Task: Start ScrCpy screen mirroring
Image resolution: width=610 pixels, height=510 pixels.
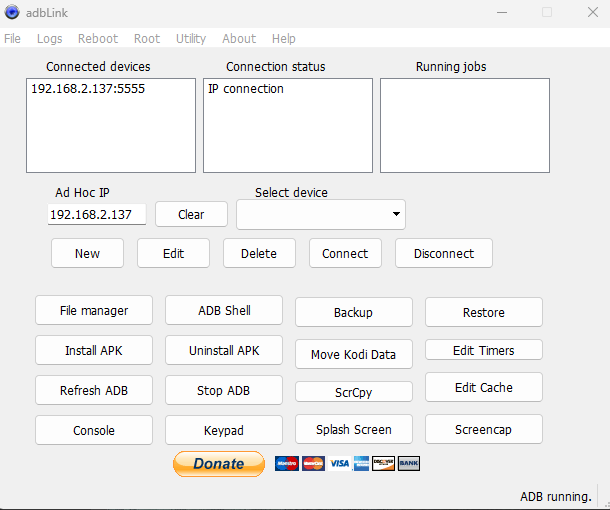Action: [x=353, y=393]
